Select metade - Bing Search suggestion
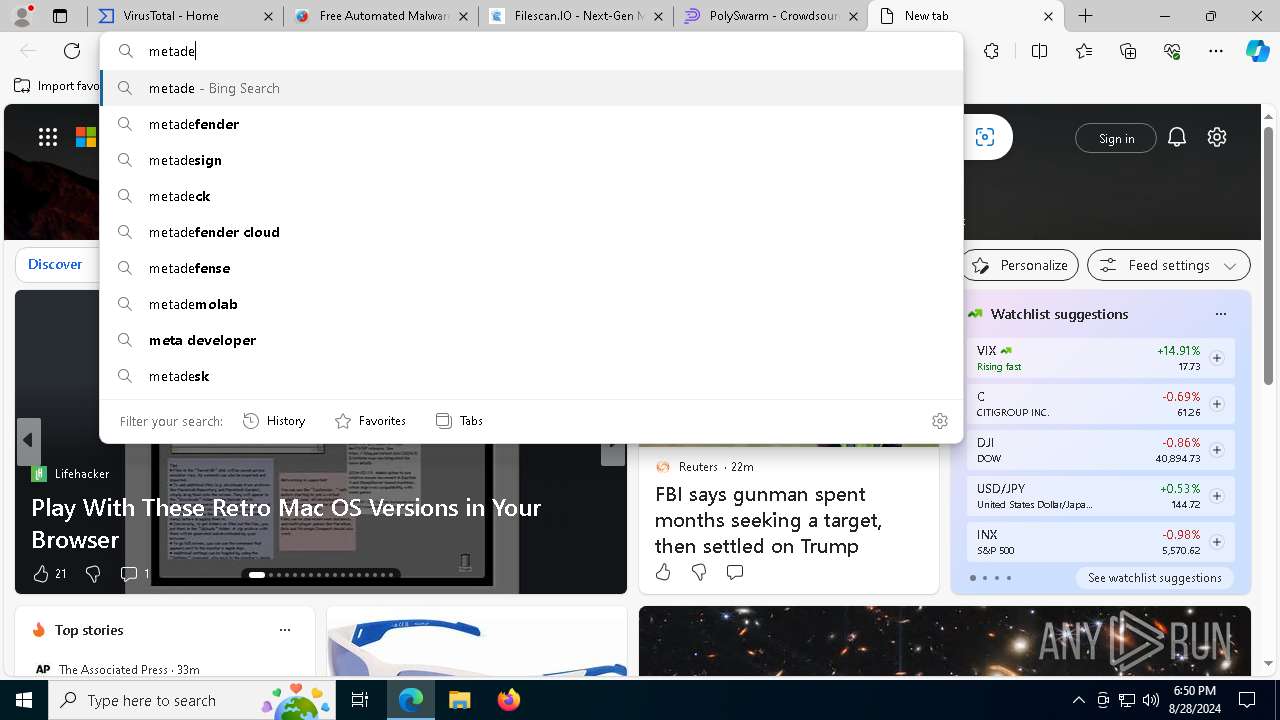 [531, 88]
